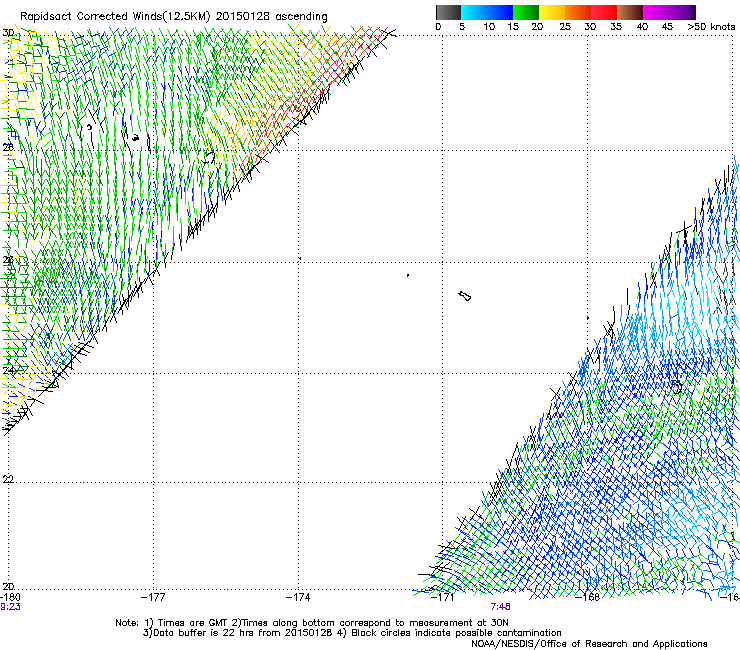The height and width of the screenshot is (650, 740).
Task: Click the latitude '22' axis label
Action: 8,479
